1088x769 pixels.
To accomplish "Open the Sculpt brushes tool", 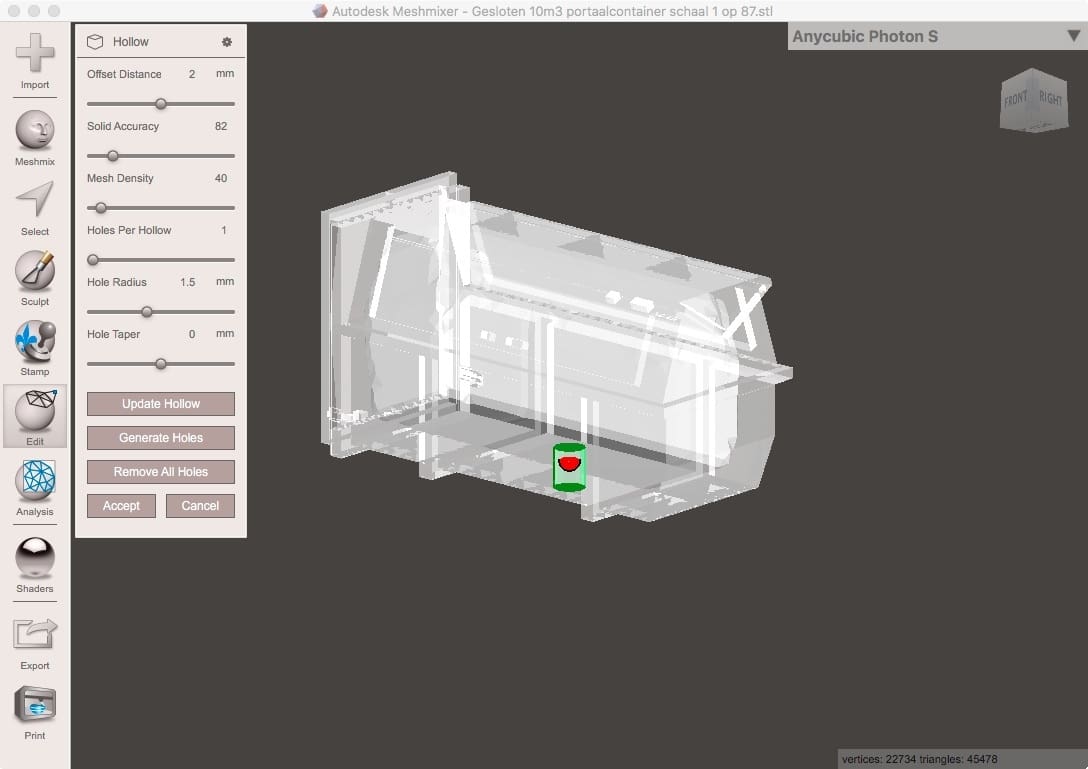I will (x=35, y=278).
